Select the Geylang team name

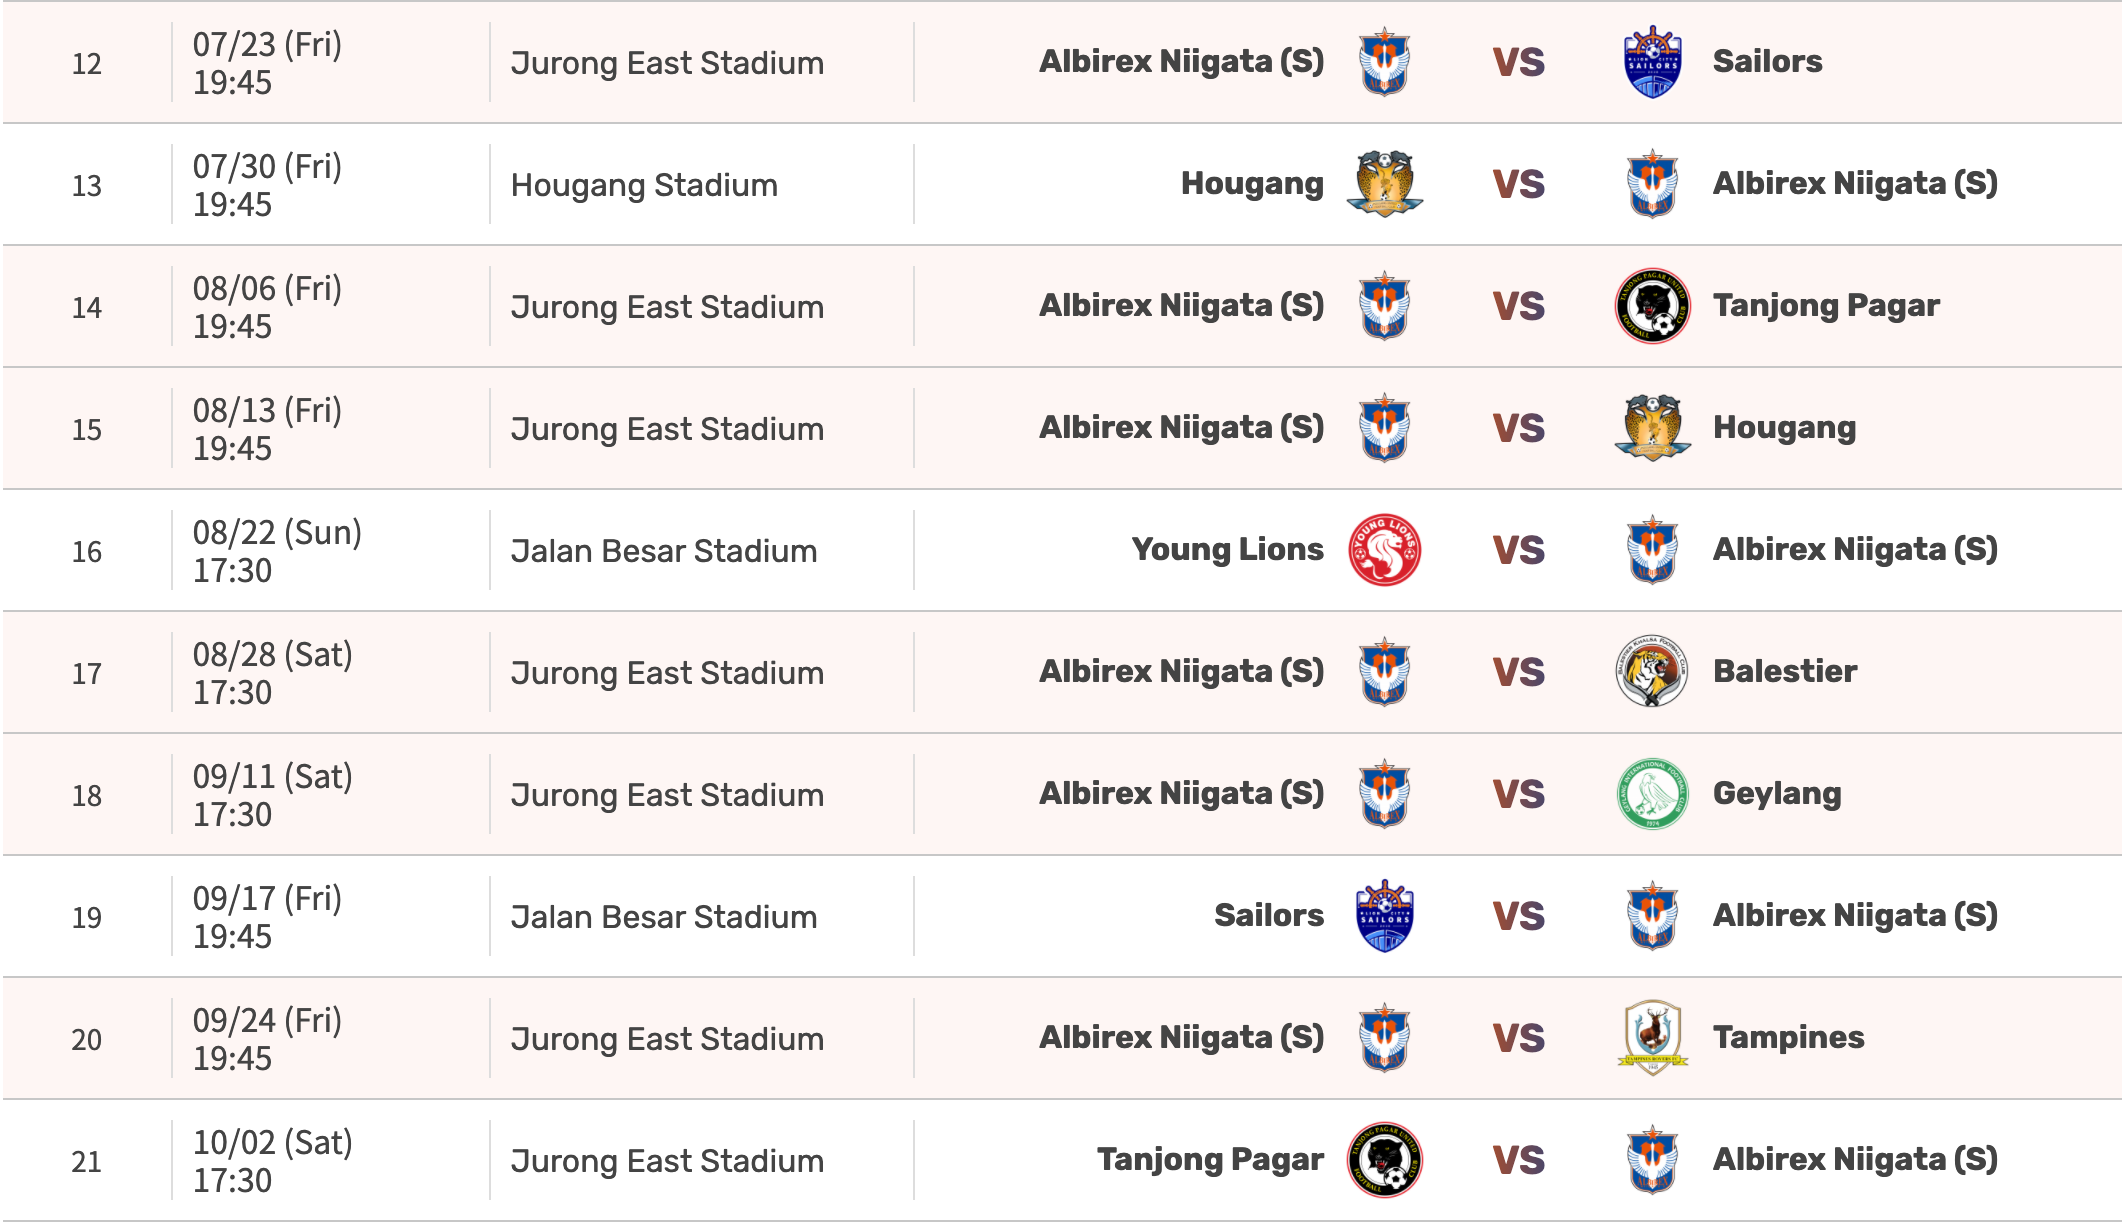(1776, 794)
